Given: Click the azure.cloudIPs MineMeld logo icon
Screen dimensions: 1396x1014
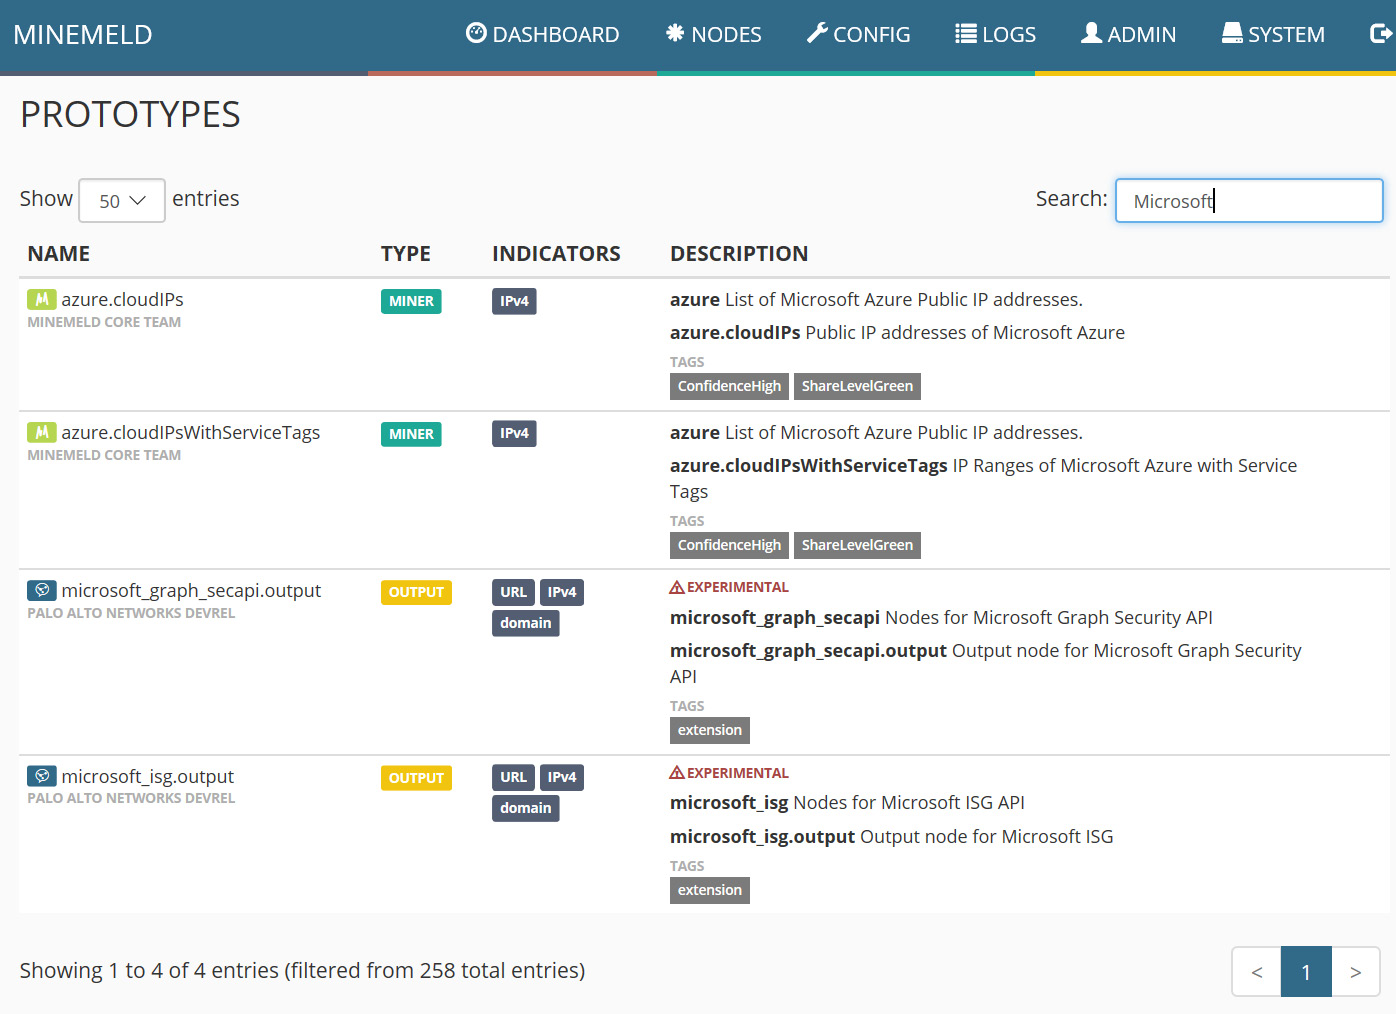Looking at the screenshot, I should tap(42, 299).
